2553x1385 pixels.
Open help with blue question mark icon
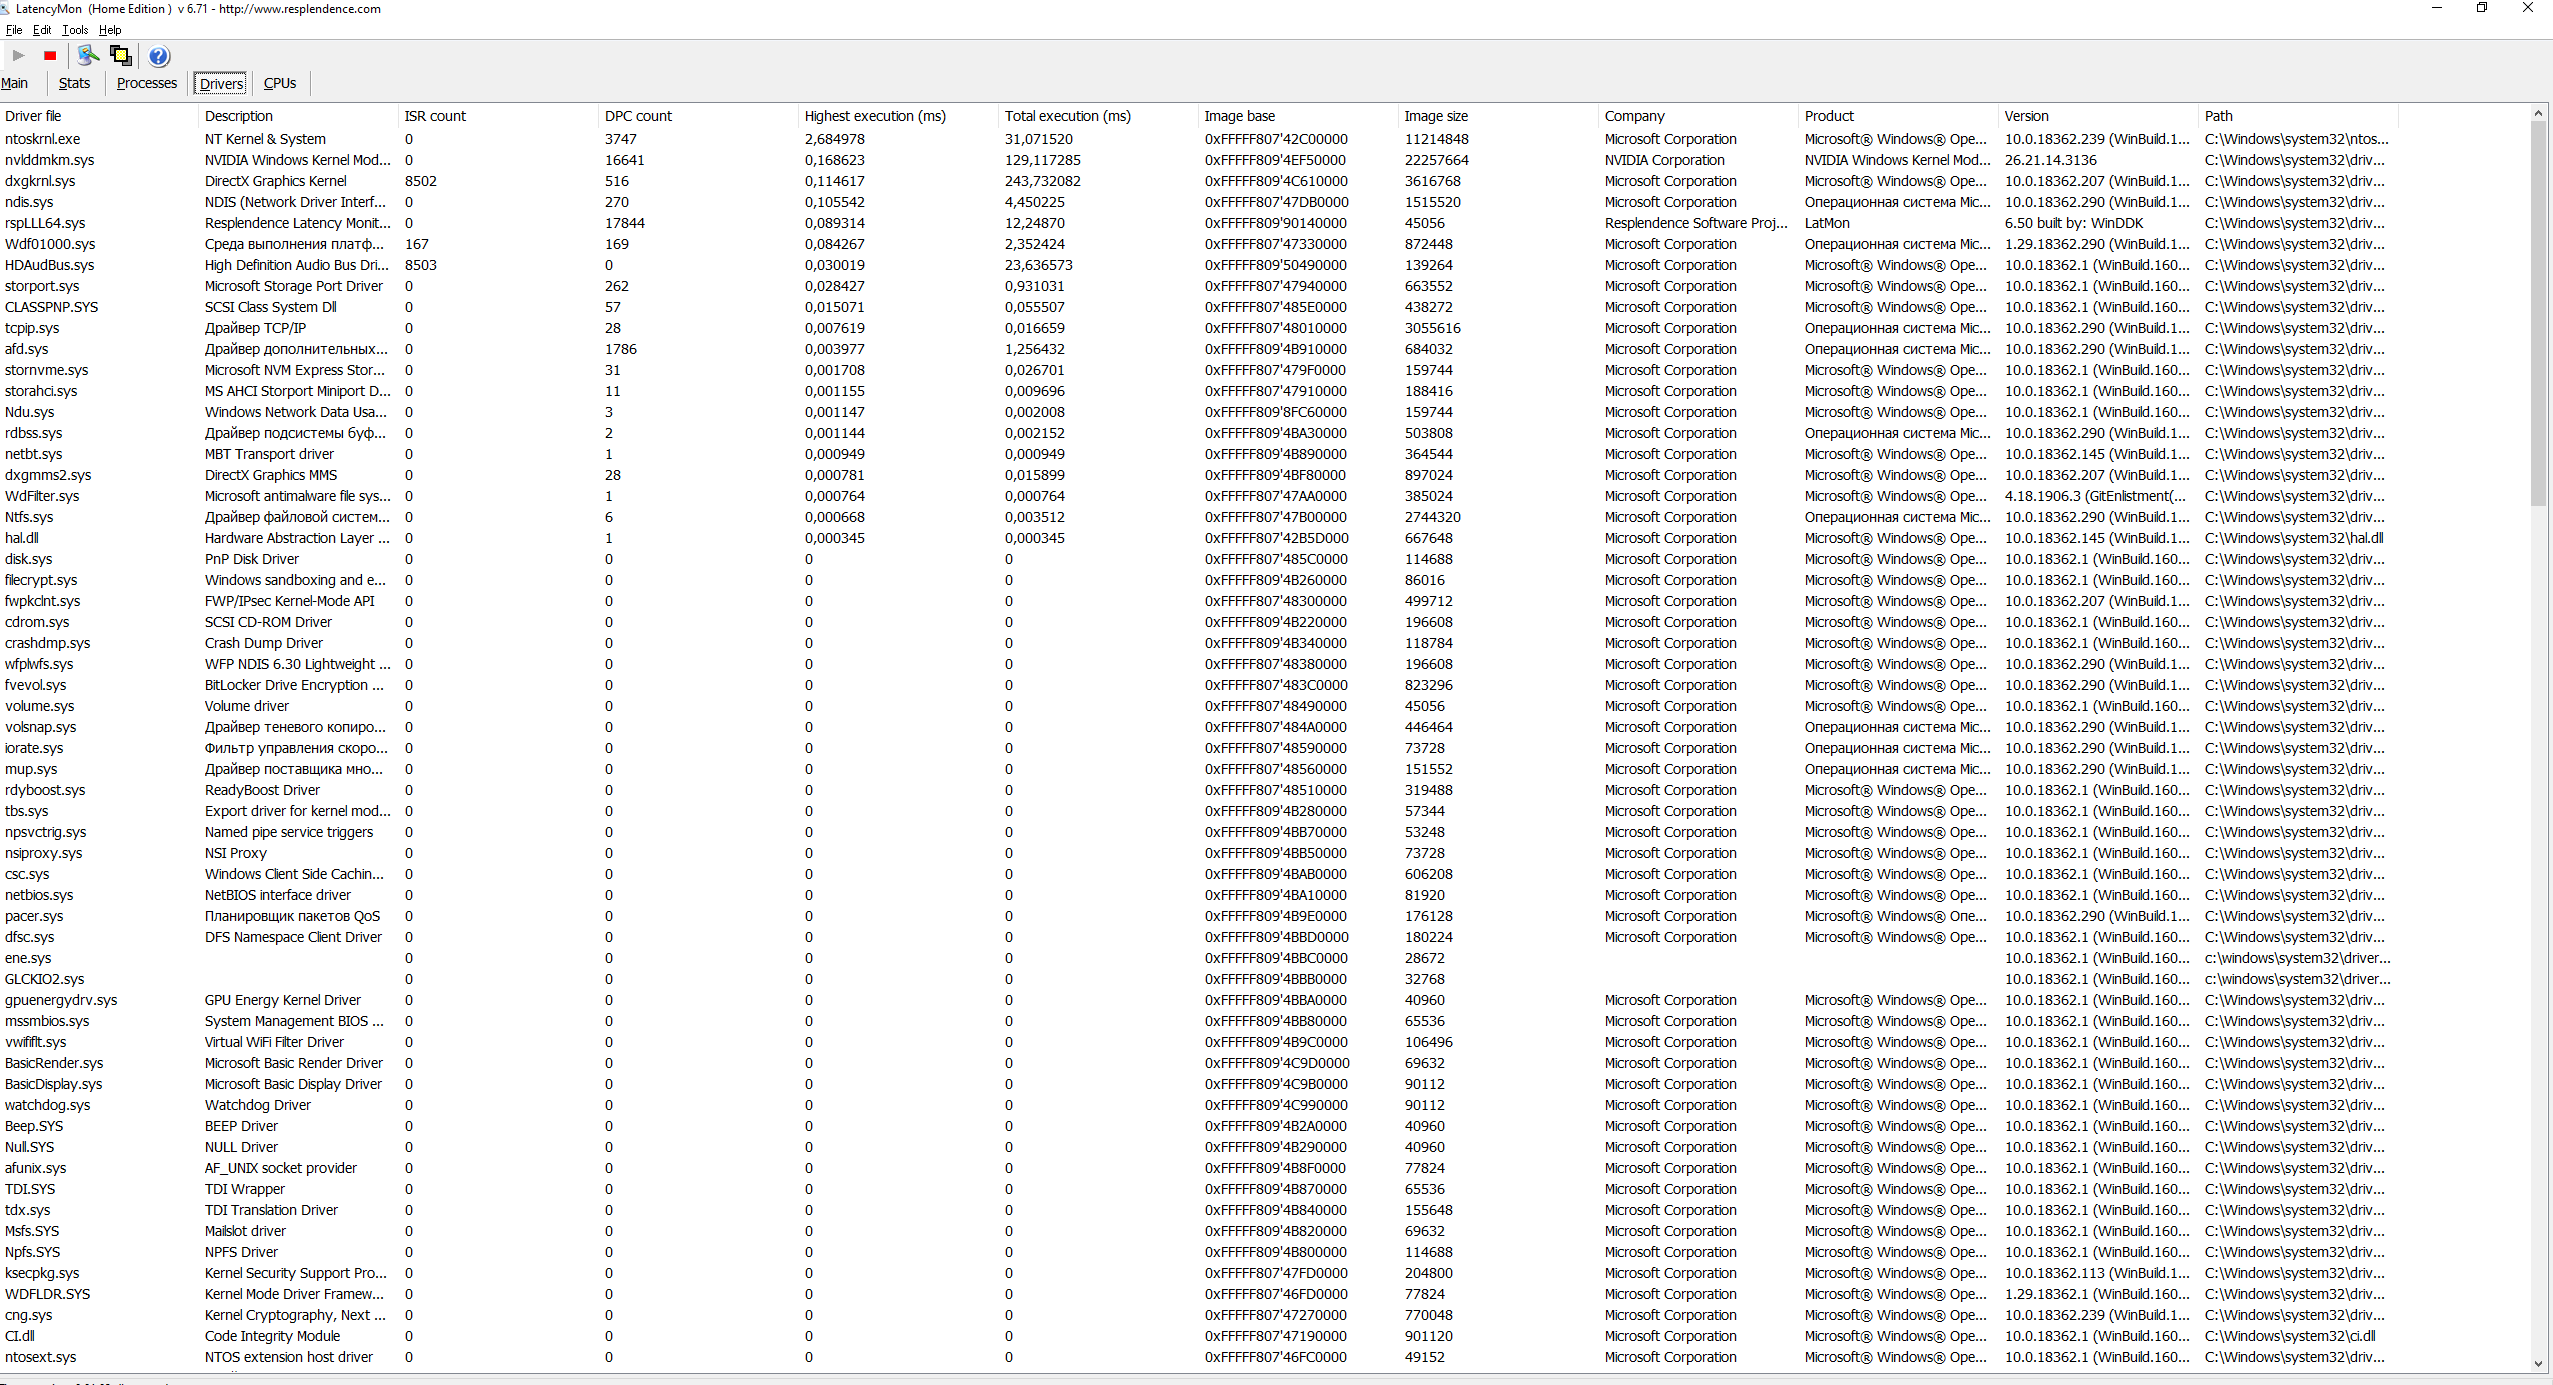[159, 56]
